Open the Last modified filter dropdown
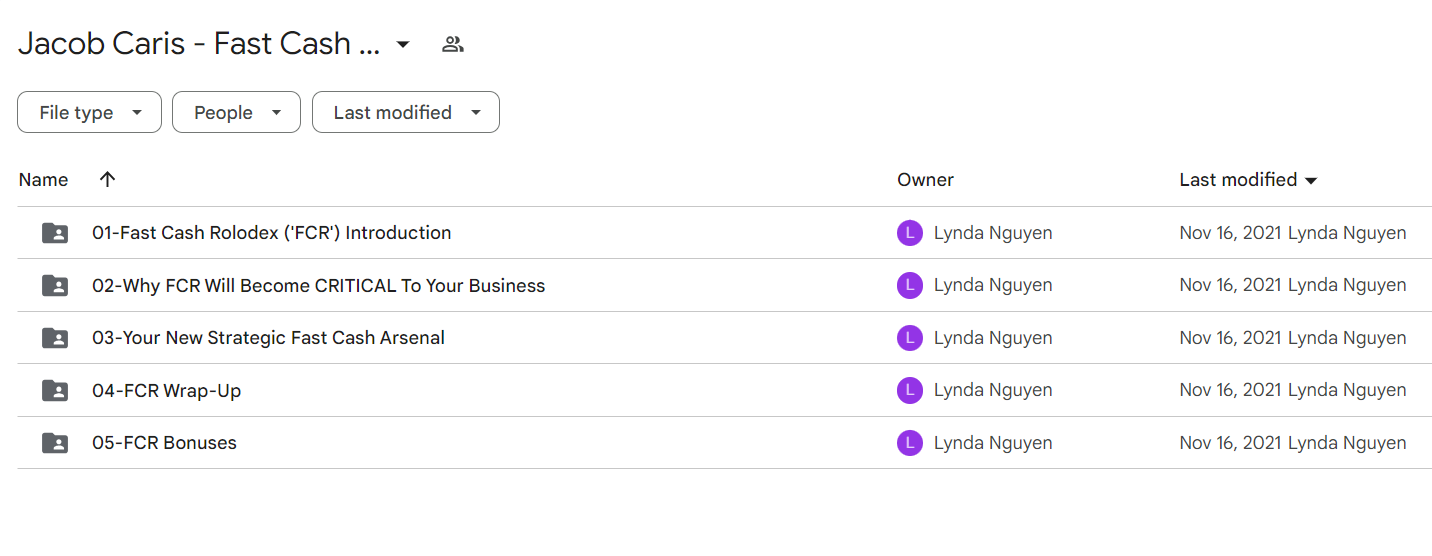The height and width of the screenshot is (556, 1432). click(x=405, y=113)
